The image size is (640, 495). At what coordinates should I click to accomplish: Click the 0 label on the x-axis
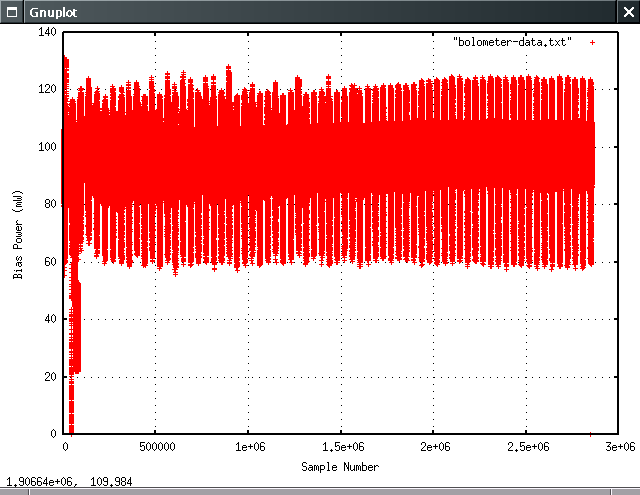64,446
